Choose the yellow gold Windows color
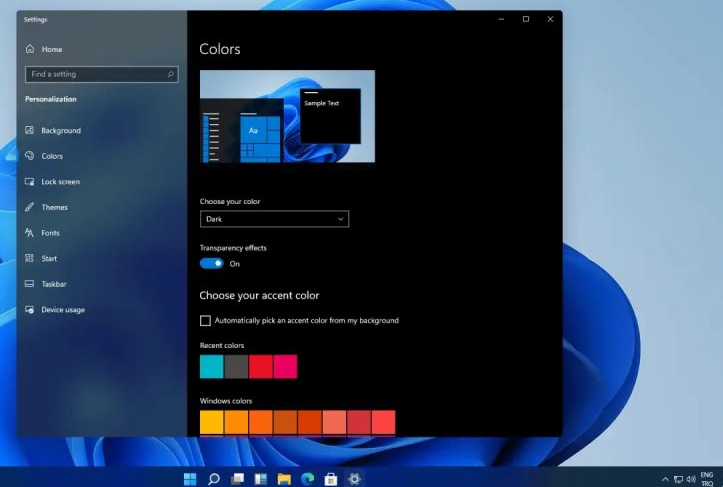The image size is (723, 487). click(x=212, y=422)
